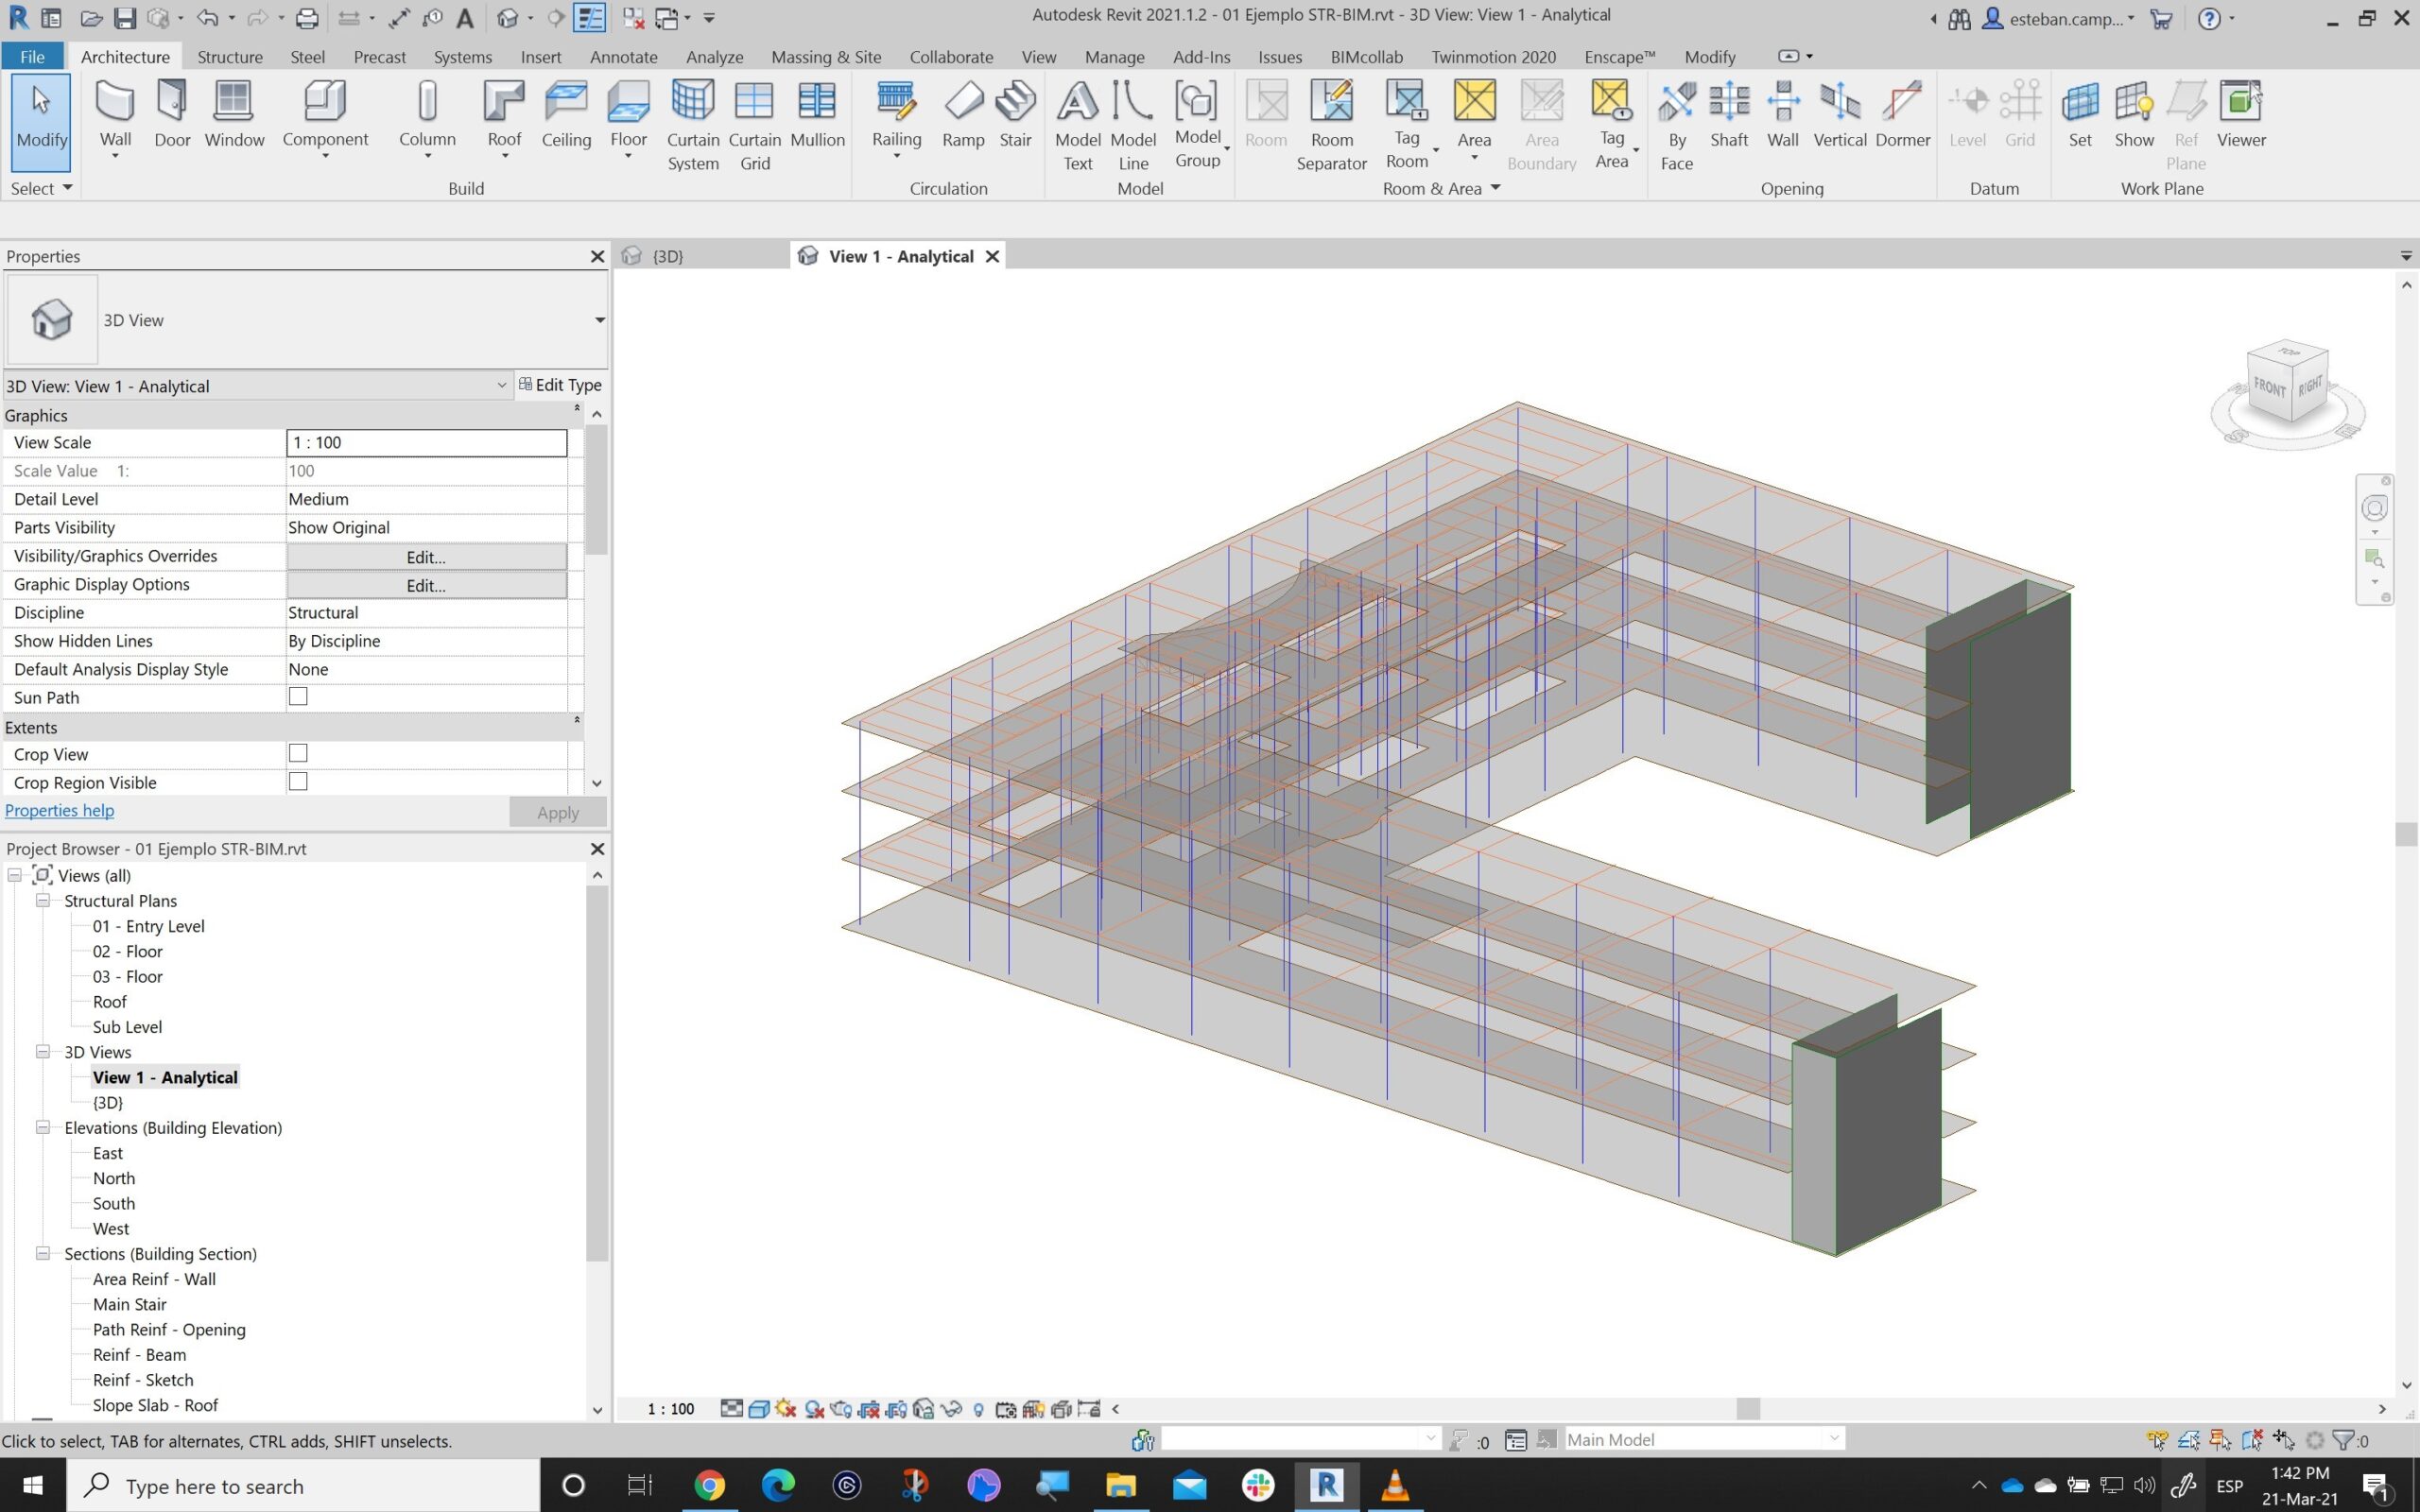Open Chrome from the Windows taskbar

(x=709, y=1485)
